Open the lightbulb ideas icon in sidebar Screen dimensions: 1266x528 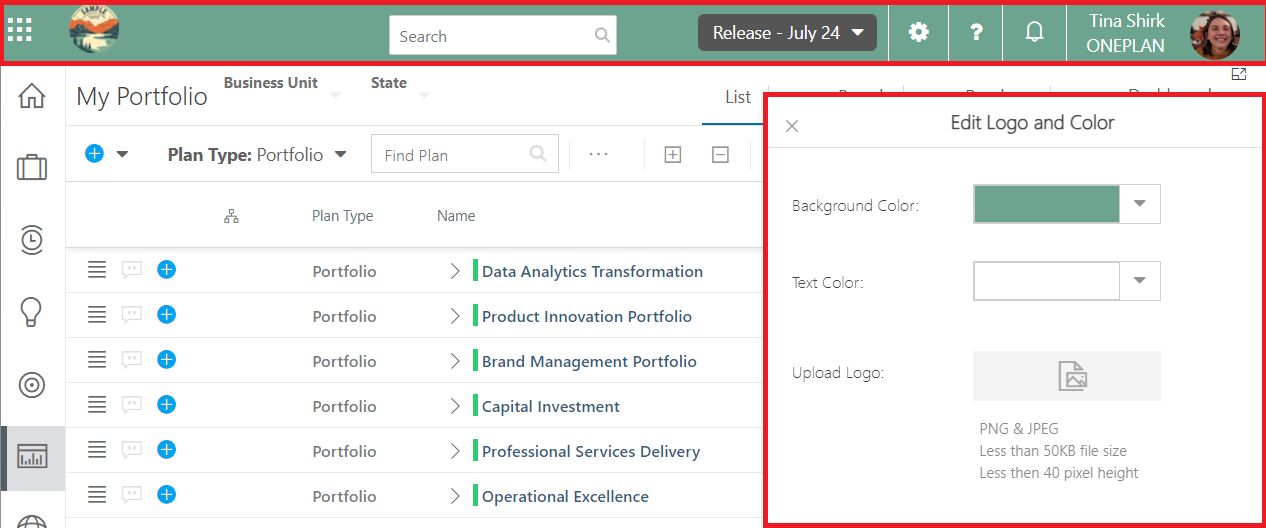pyautogui.click(x=32, y=312)
